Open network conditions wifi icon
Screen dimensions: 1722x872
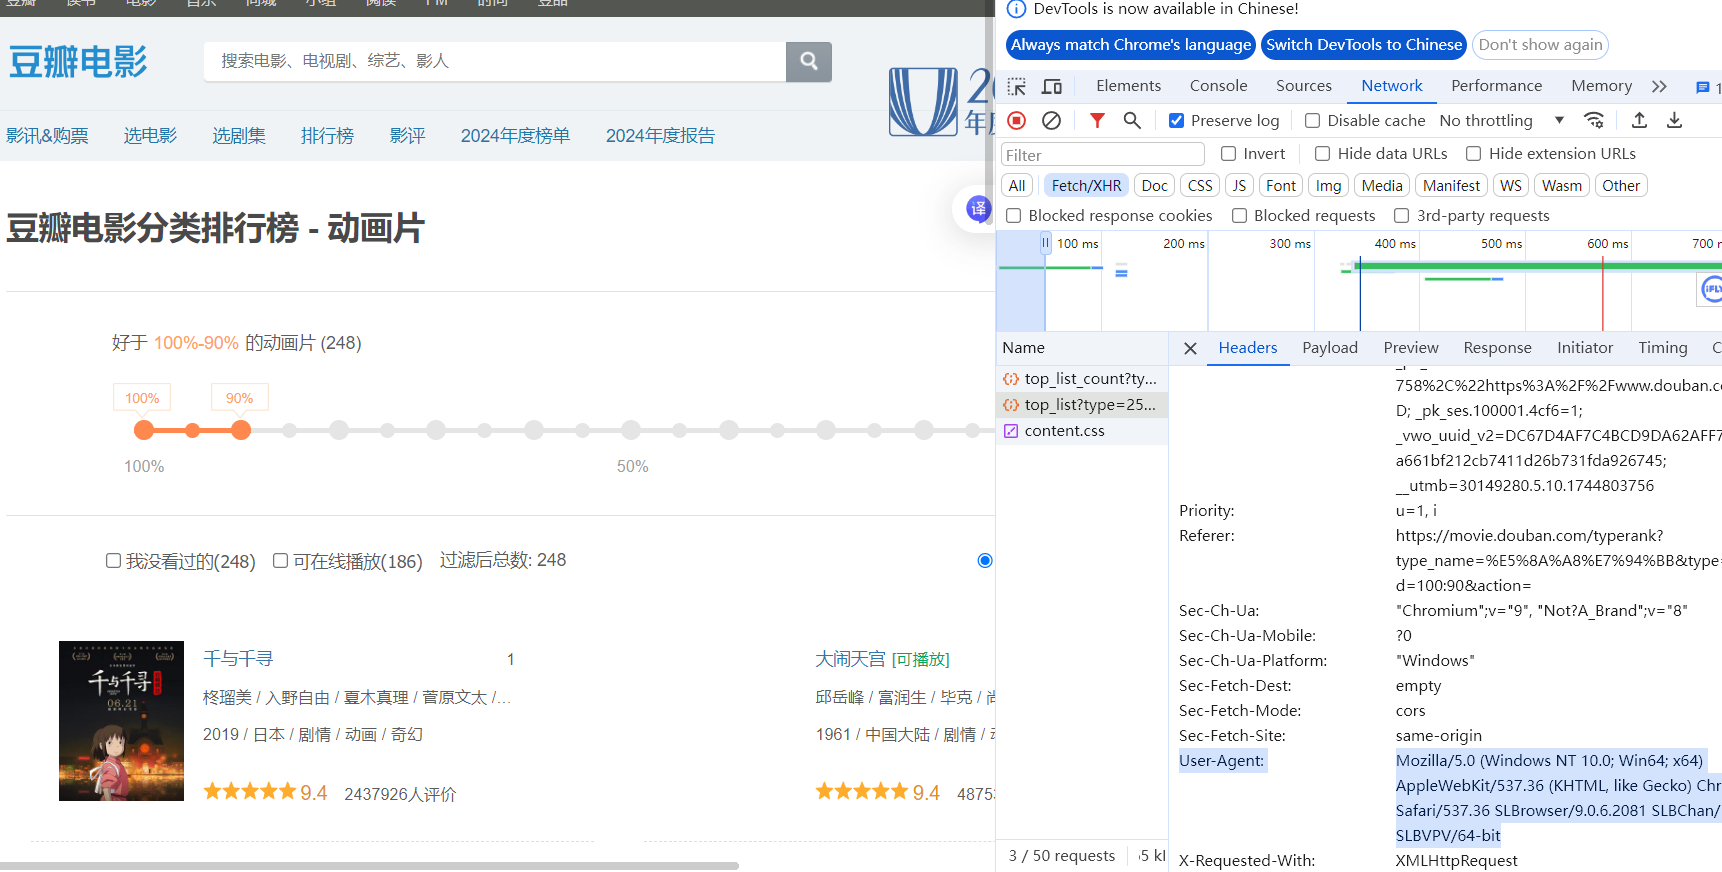pyautogui.click(x=1594, y=121)
